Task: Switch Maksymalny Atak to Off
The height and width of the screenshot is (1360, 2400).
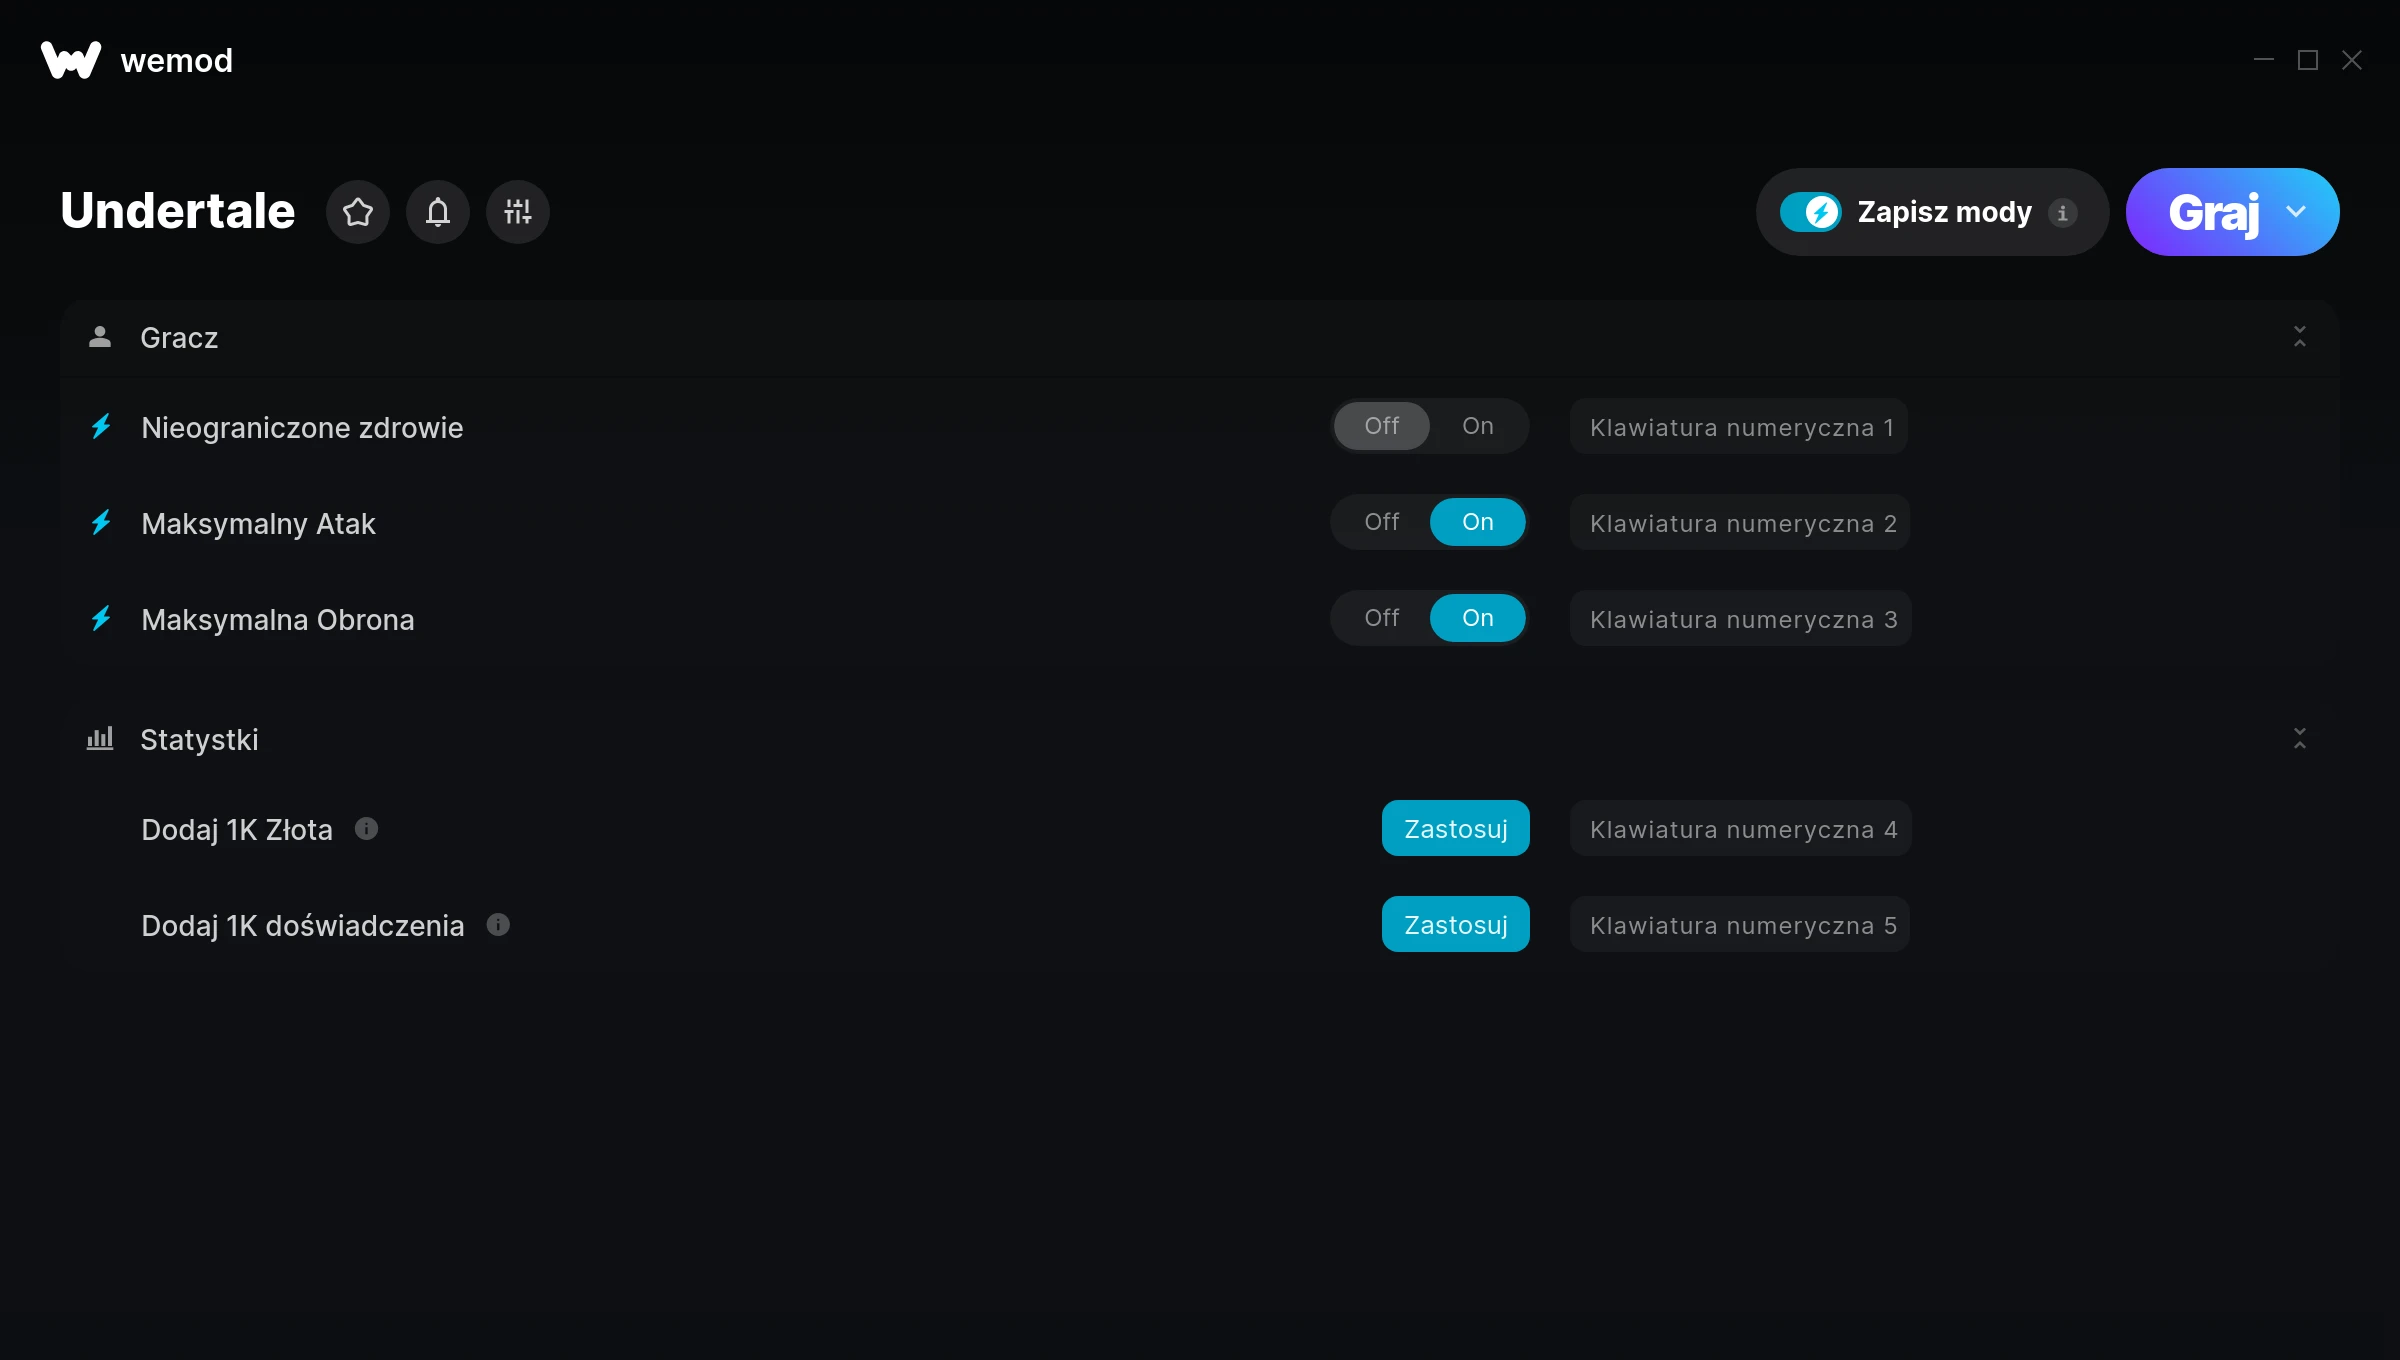Action: point(1381,522)
